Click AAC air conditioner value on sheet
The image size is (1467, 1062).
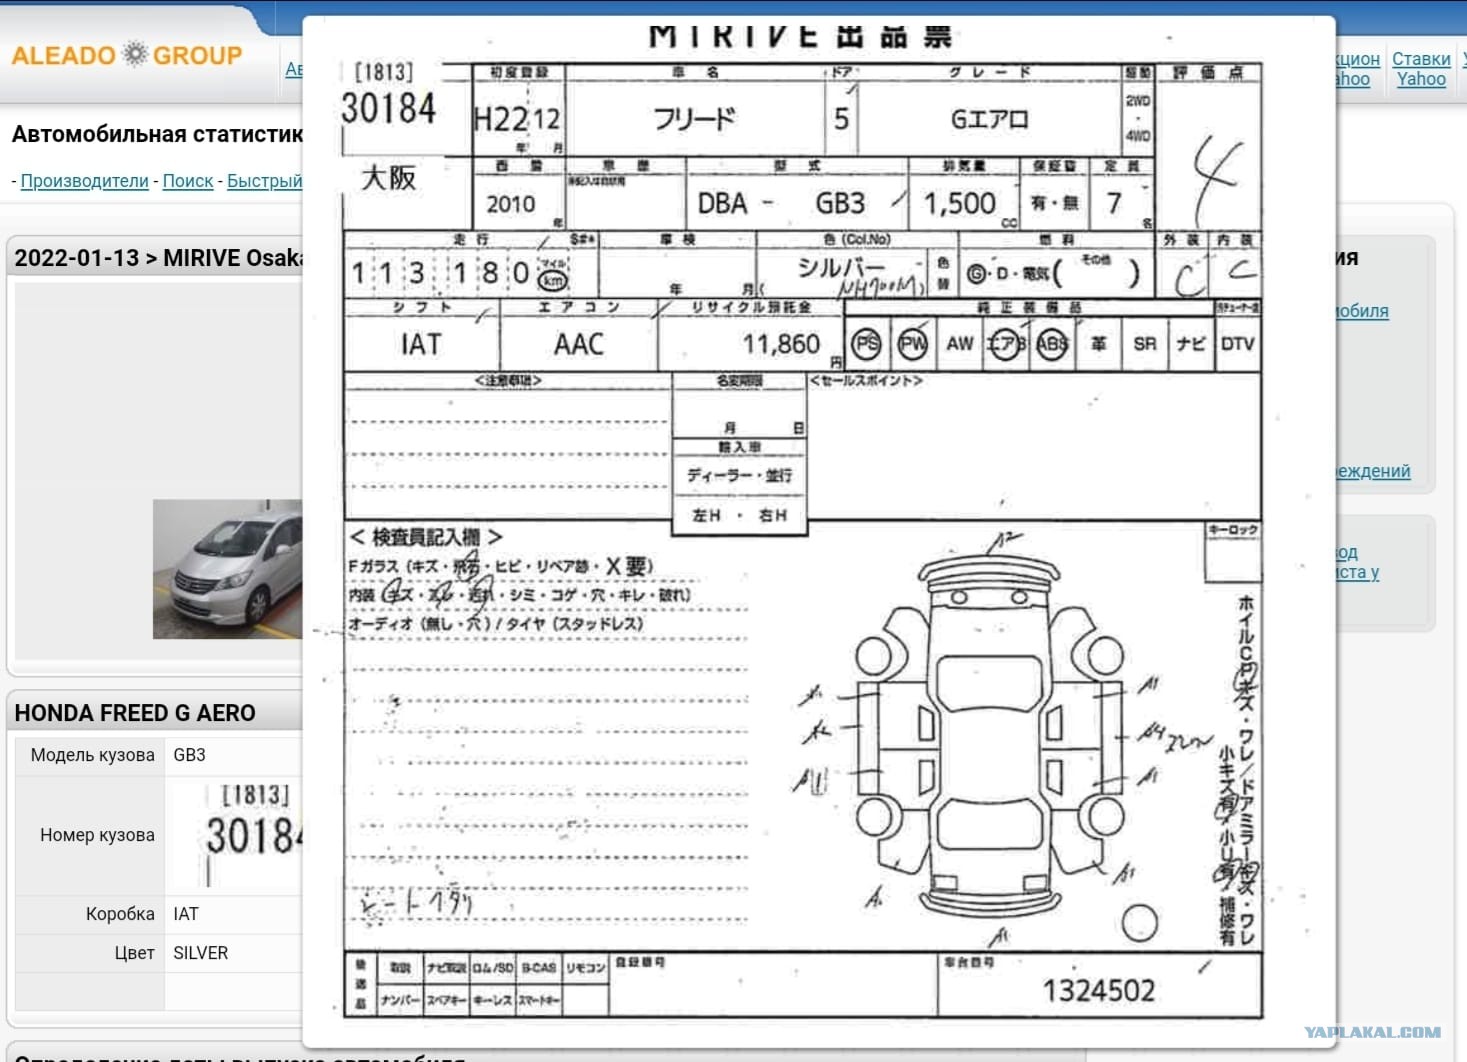pos(579,344)
